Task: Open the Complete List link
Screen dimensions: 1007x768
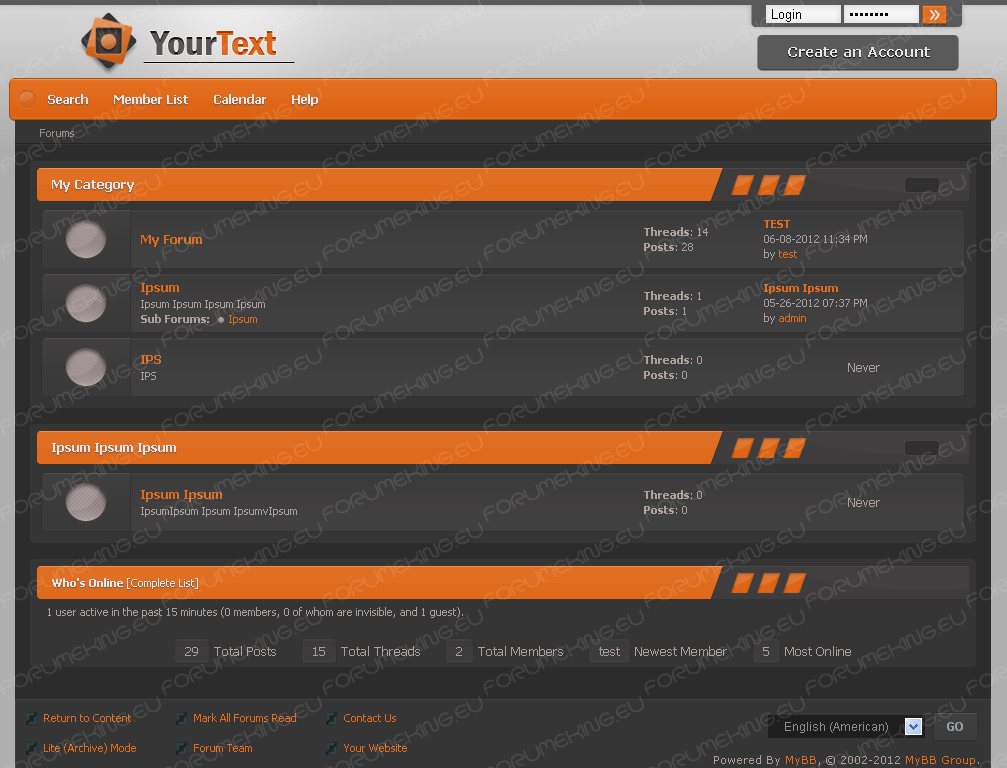Action: 162,583
